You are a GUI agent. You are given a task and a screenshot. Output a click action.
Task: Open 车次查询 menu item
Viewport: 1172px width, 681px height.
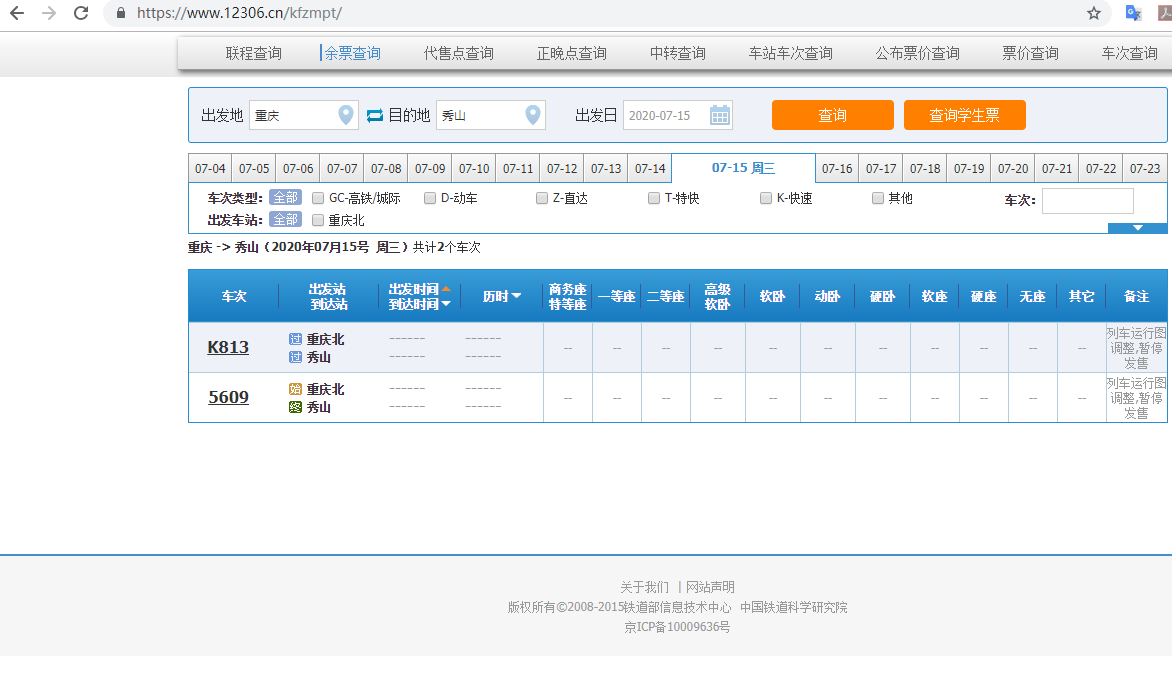(1129, 53)
